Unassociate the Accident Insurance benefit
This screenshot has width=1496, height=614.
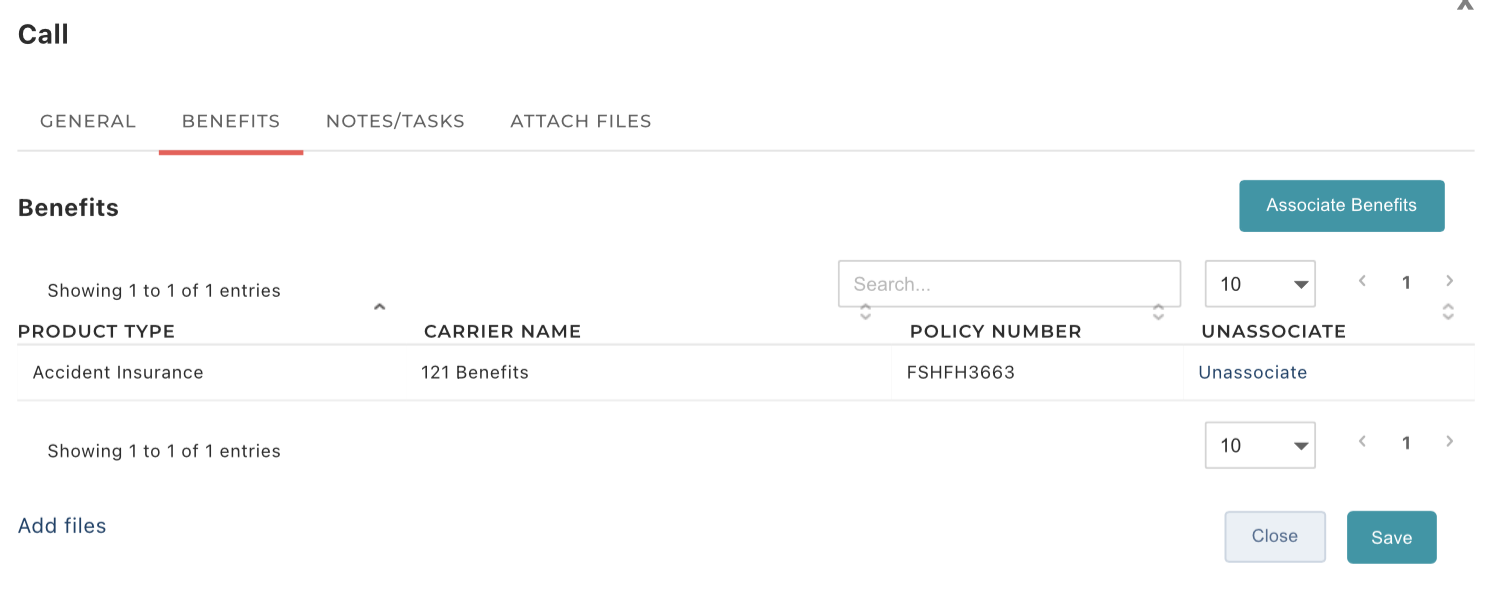click(1253, 372)
